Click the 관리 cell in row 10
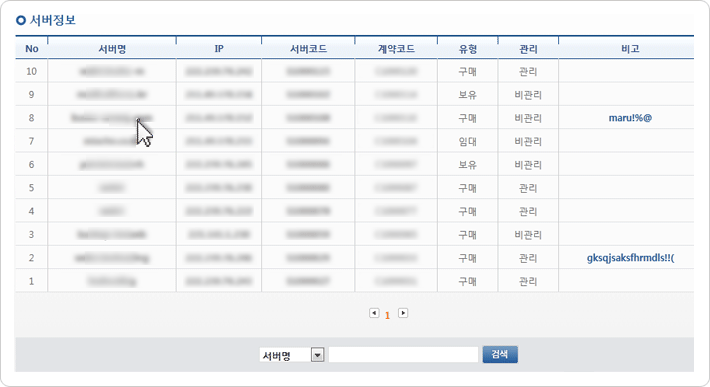The height and width of the screenshot is (387, 710). 528,71
